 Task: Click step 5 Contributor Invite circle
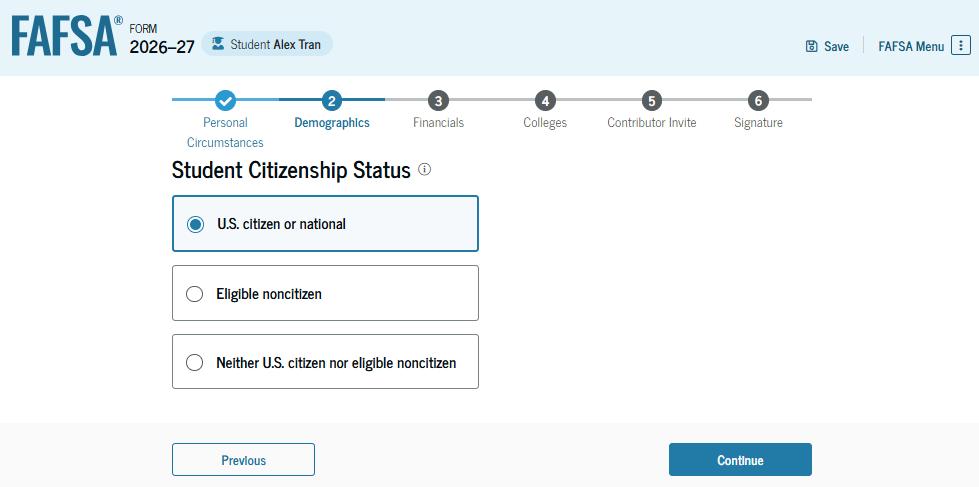pos(652,100)
